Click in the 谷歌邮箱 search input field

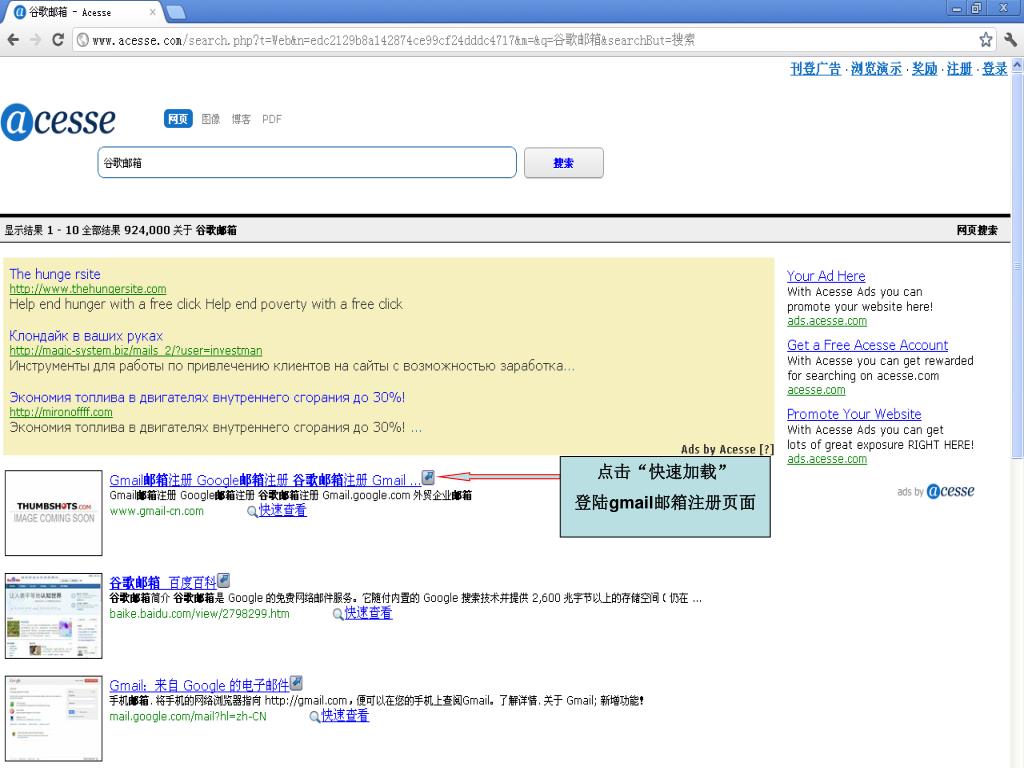tap(307, 163)
